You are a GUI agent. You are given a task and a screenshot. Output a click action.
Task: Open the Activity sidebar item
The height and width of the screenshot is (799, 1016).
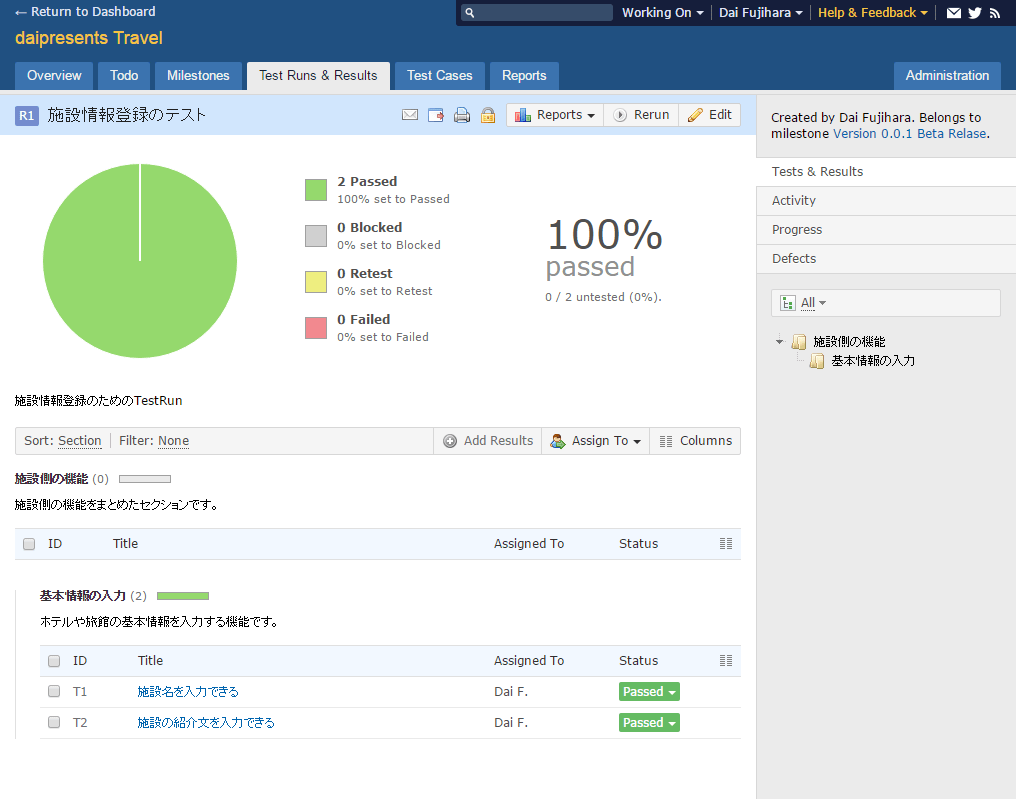pyautogui.click(x=794, y=201)
